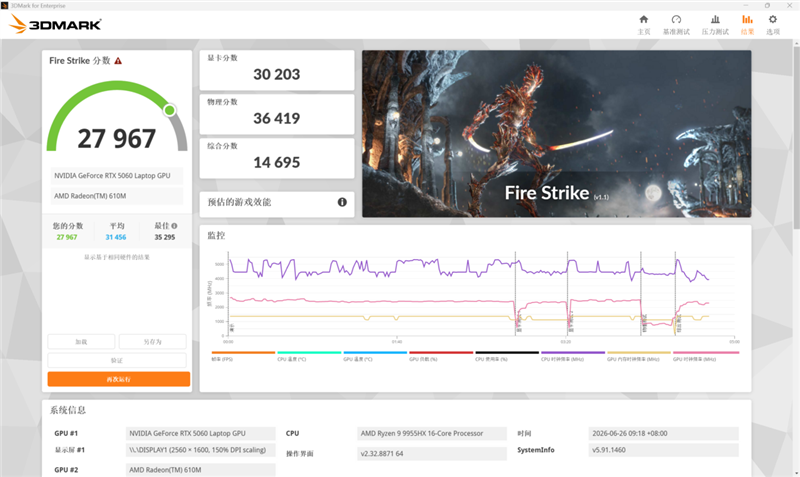Switch to the Results (结果) bar chart icon
The width and height of the screenshot is (800, 477).
pyautogui.click(x=747, y=19)
